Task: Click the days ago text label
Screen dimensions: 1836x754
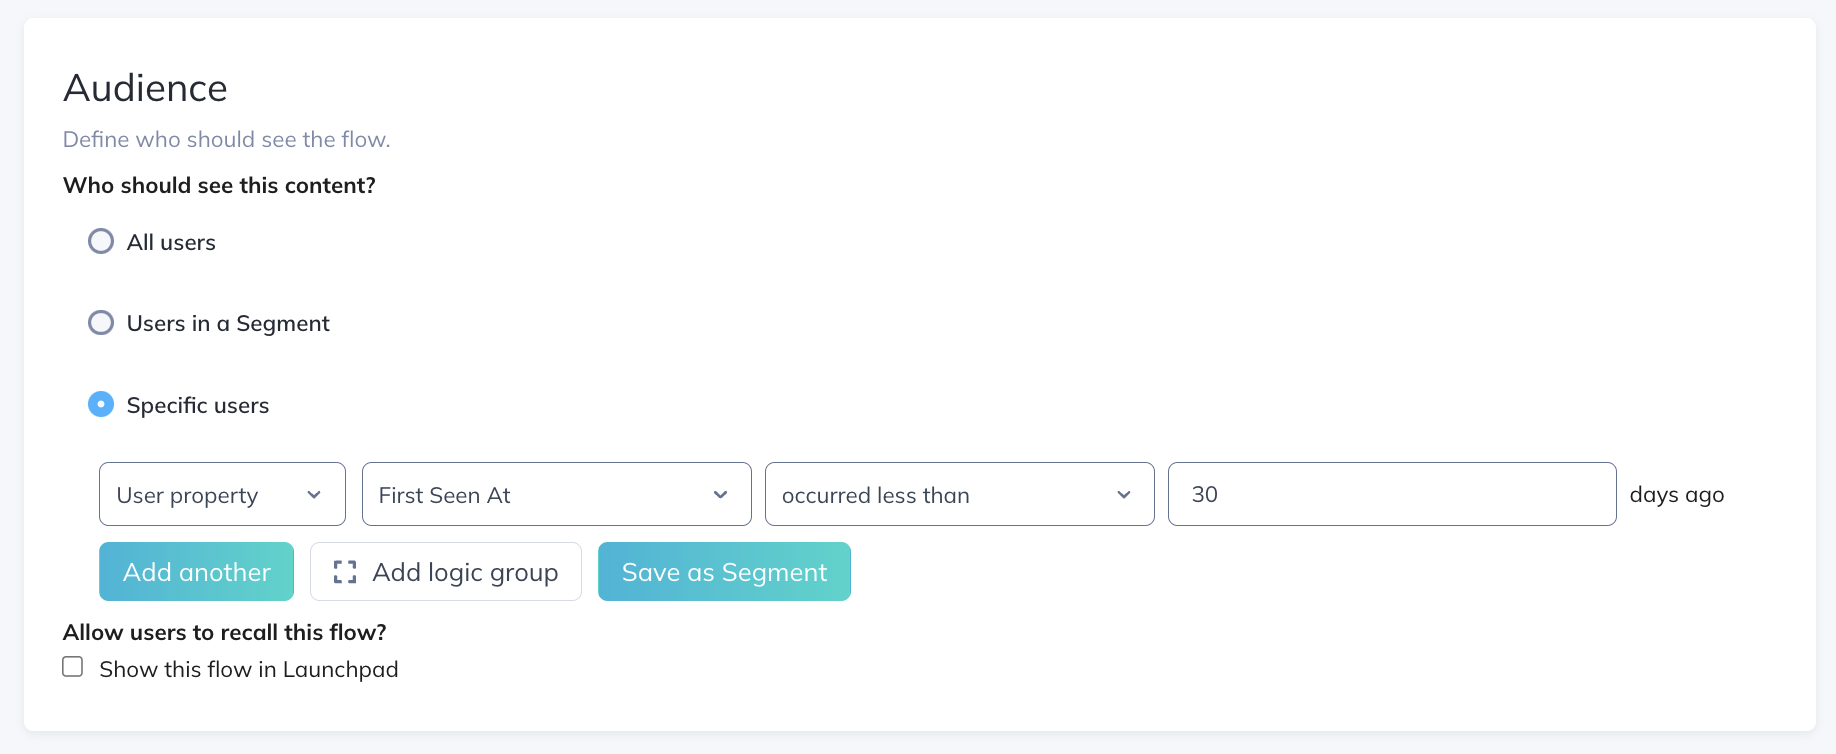Action: 1676,494
